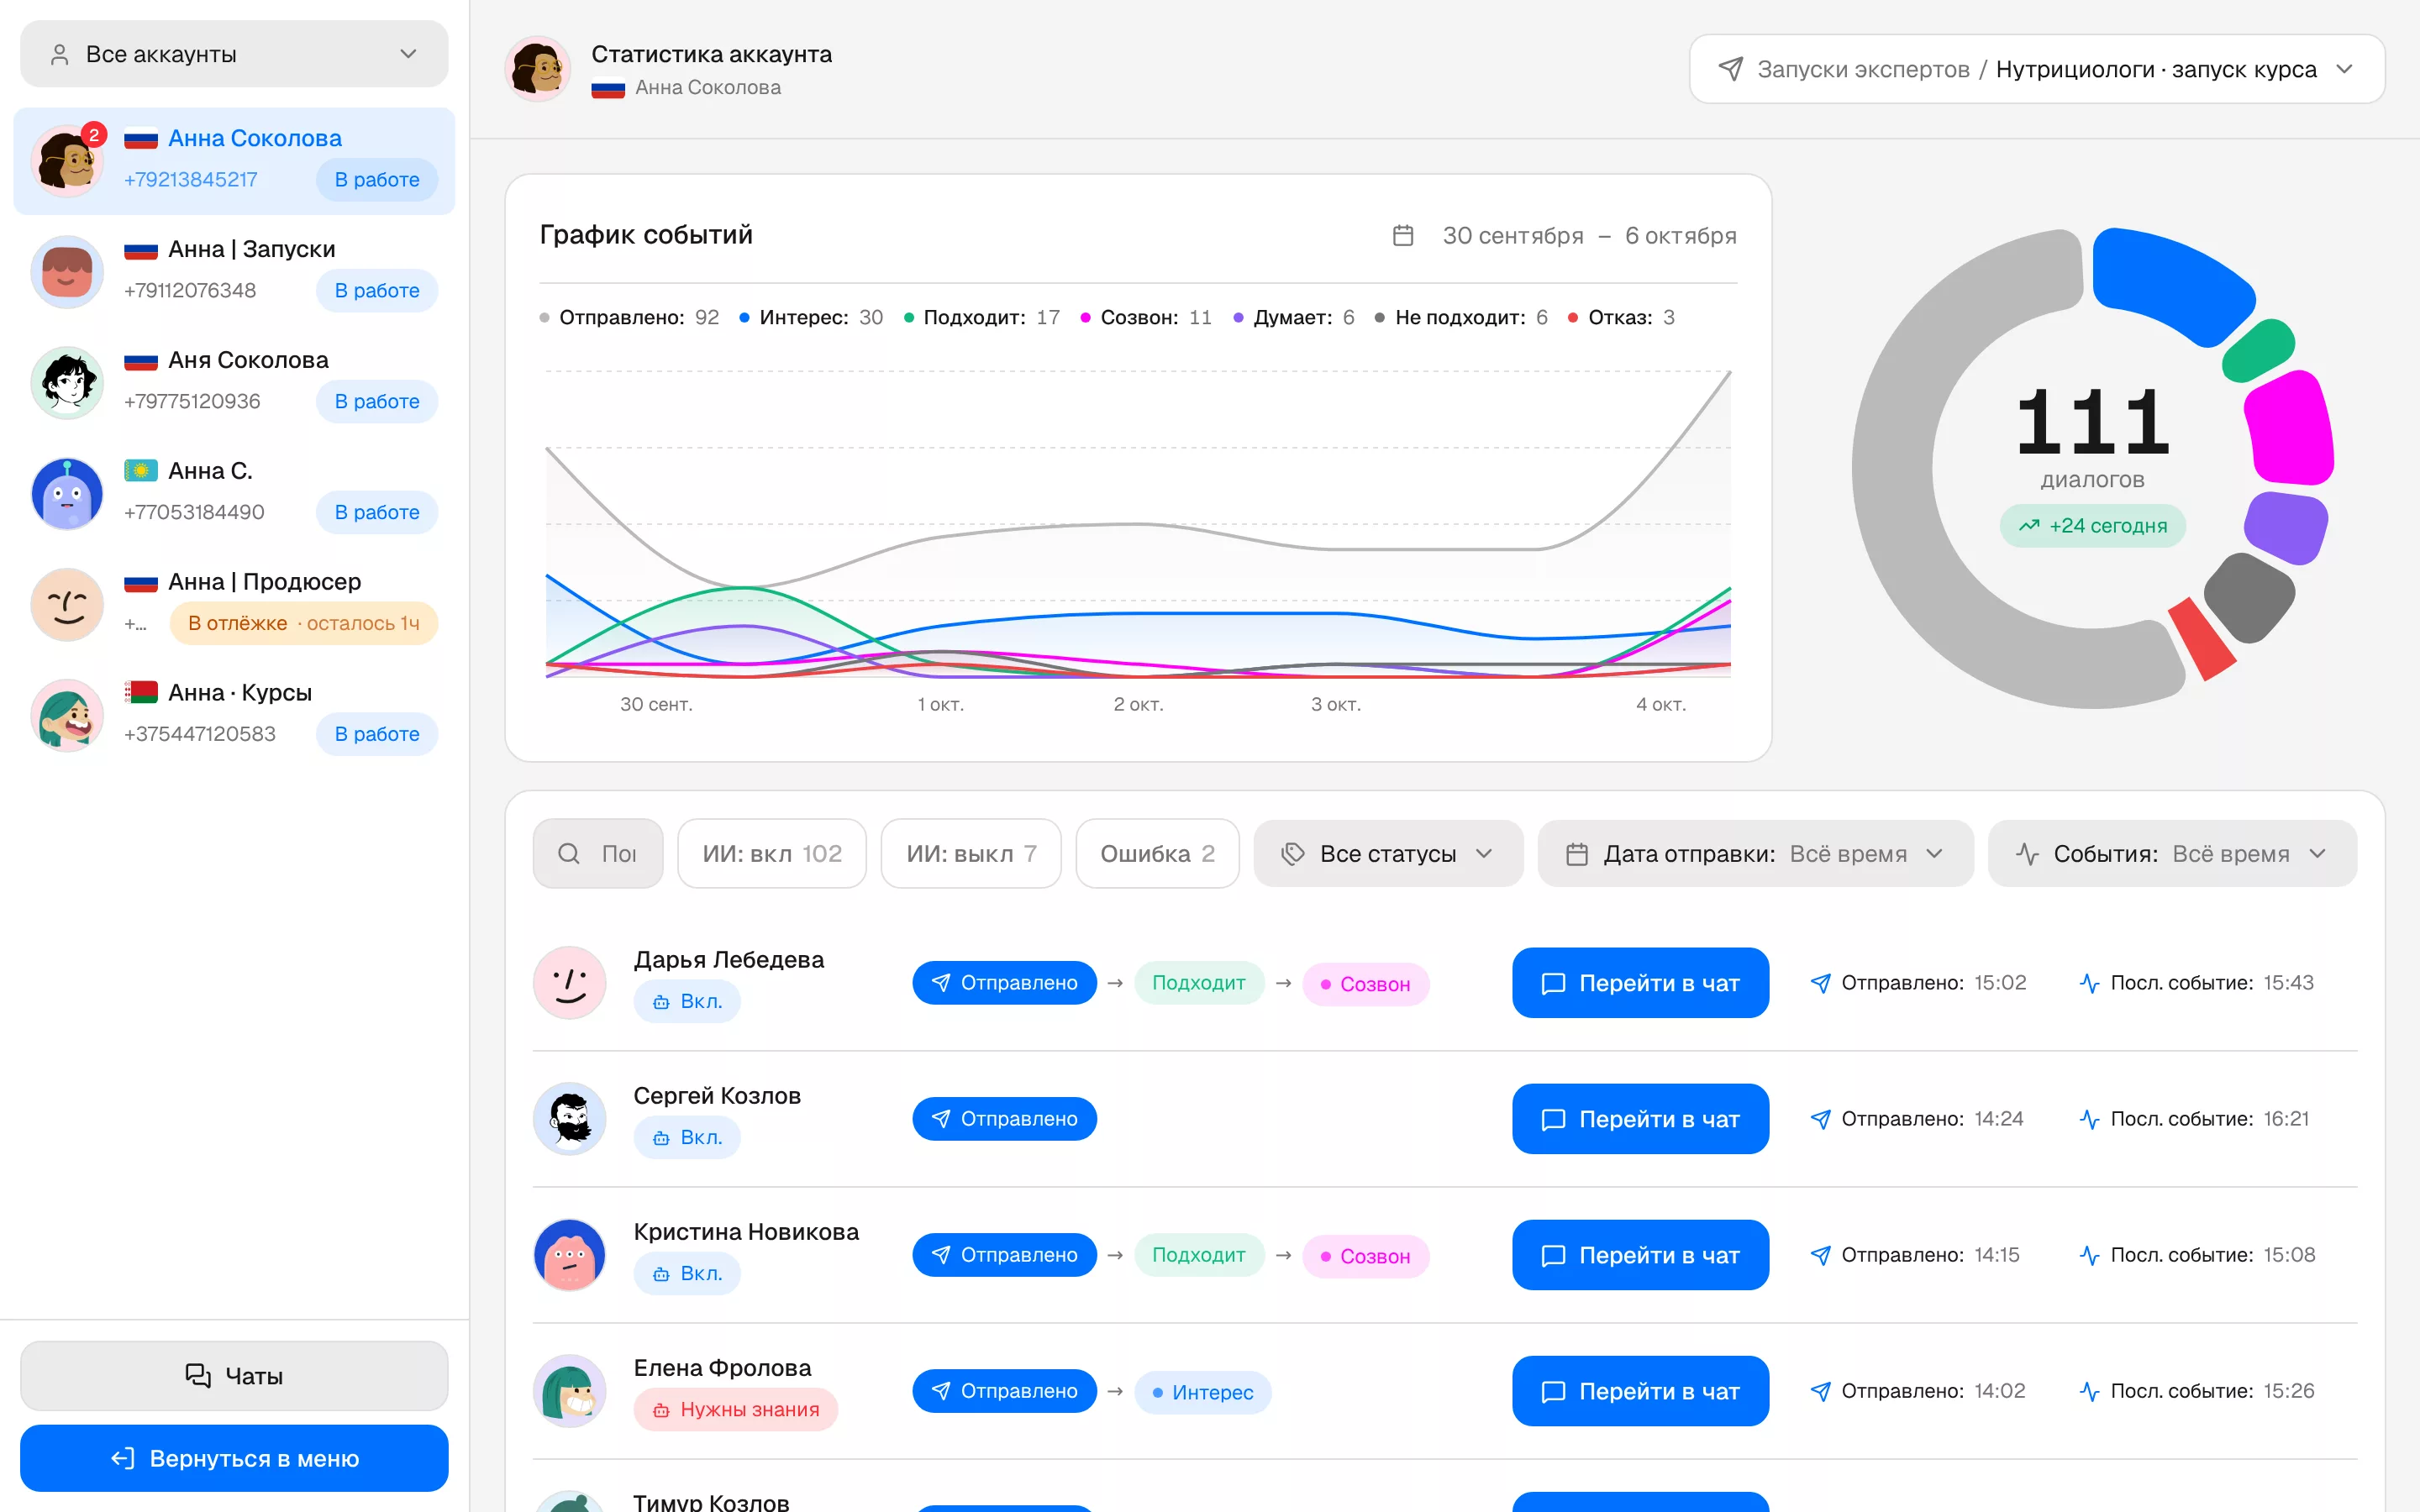Click Кристина Новикова avatar
Screen dimensions: 2420x1512
coord(570,1254)
